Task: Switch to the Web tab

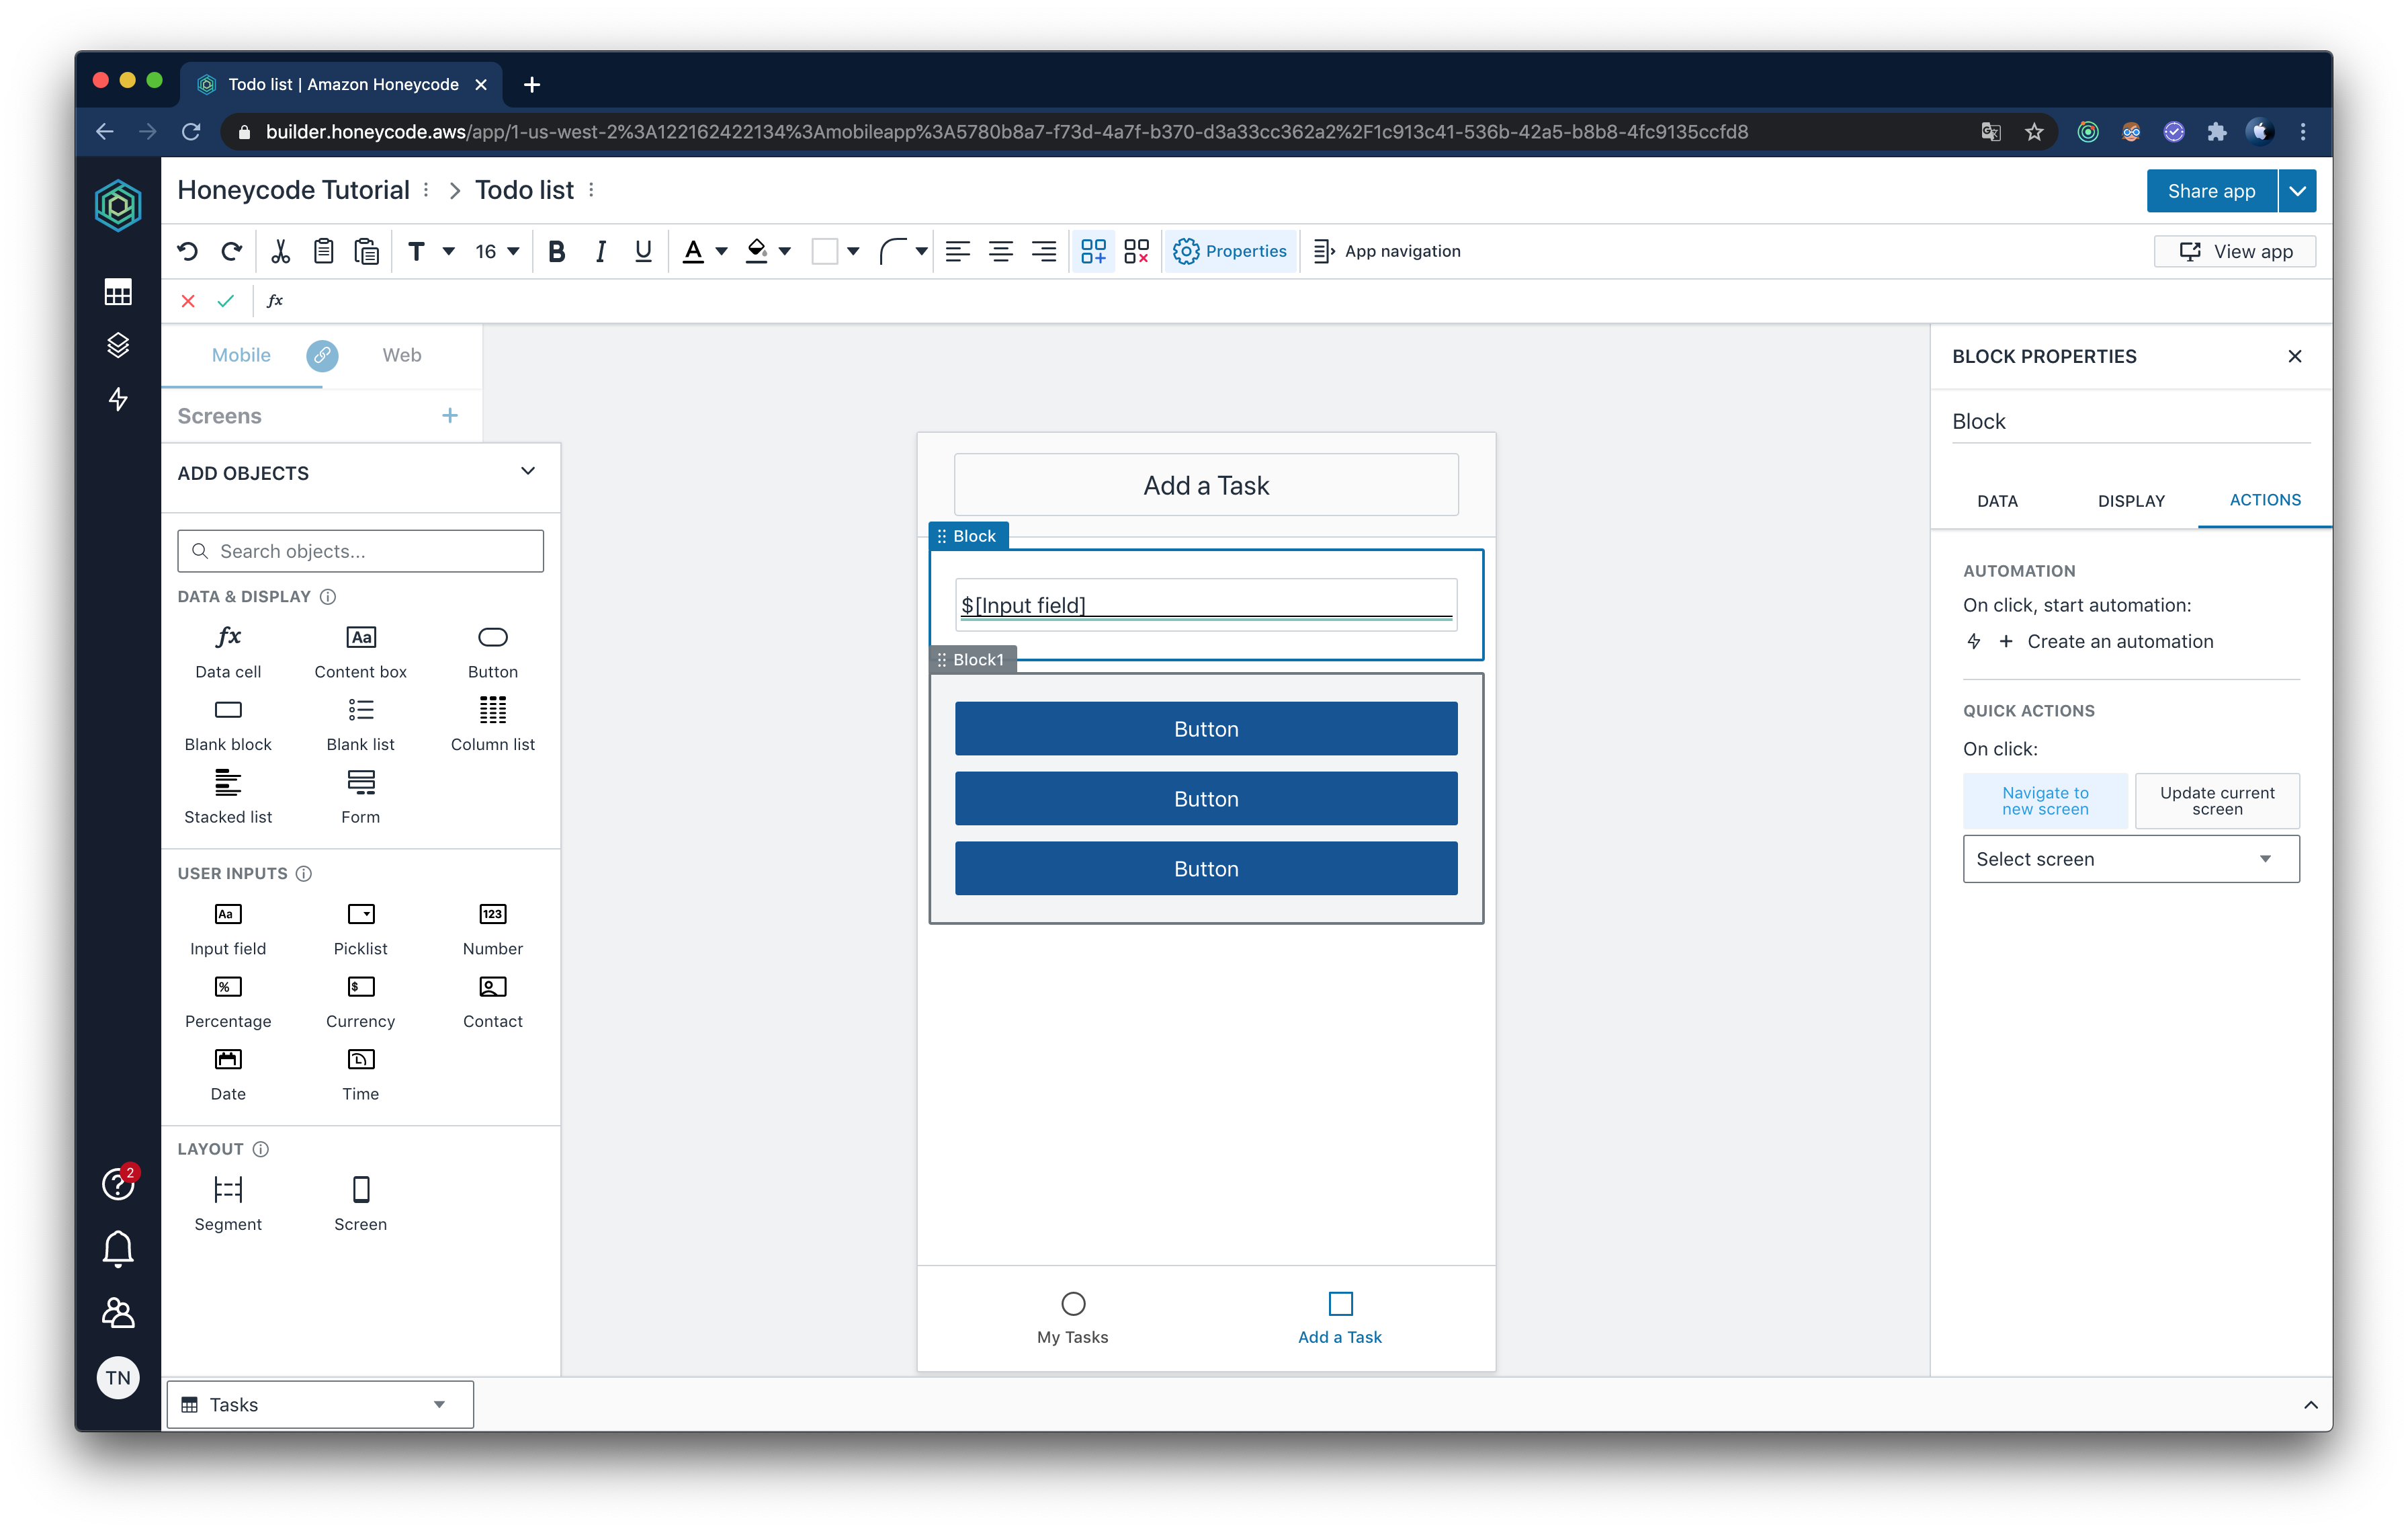Action: 401,355
